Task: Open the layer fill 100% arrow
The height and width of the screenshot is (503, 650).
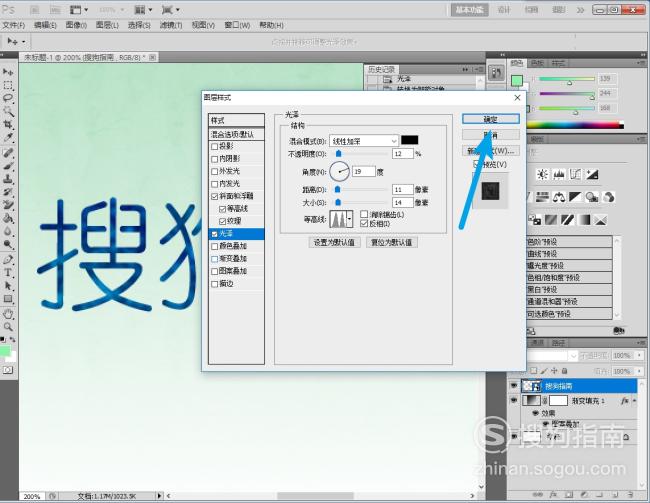Action: pyautogui.click(x=640, y=371)
